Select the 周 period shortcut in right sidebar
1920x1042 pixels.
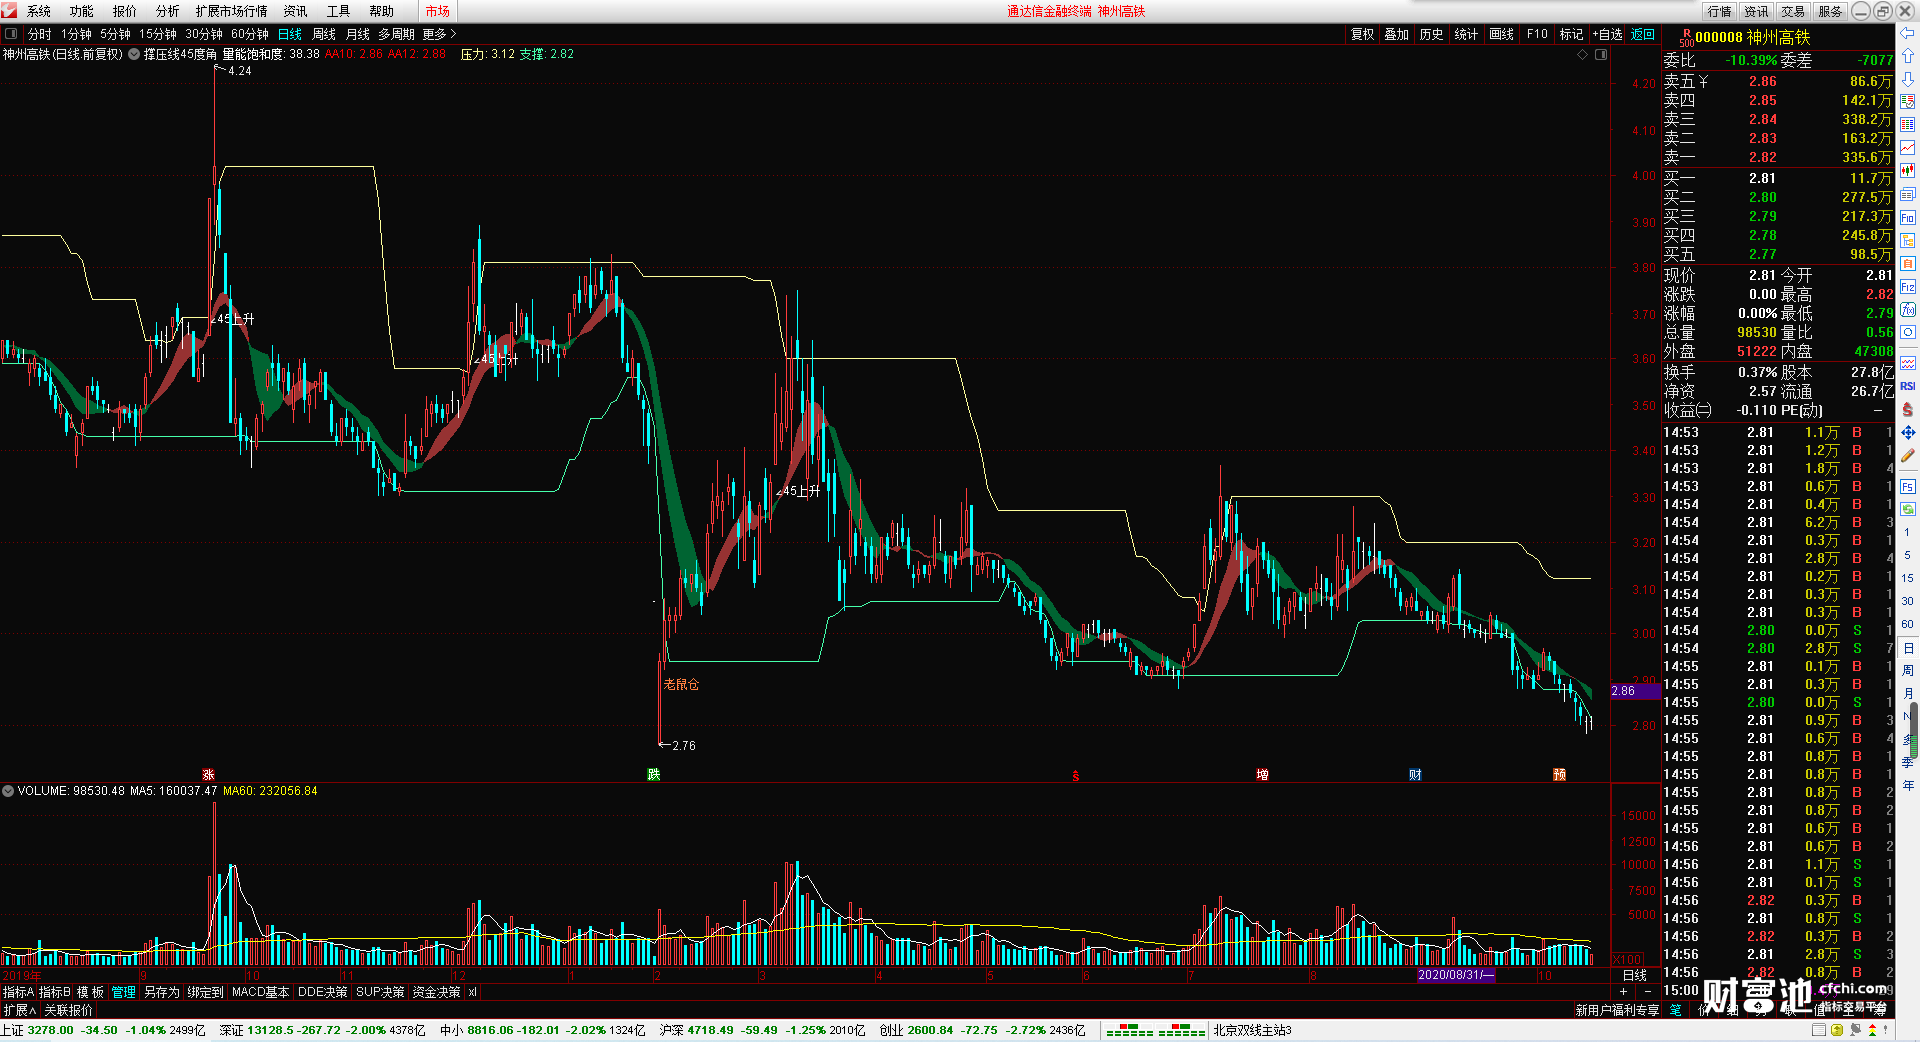click(x=1908, y=670)
